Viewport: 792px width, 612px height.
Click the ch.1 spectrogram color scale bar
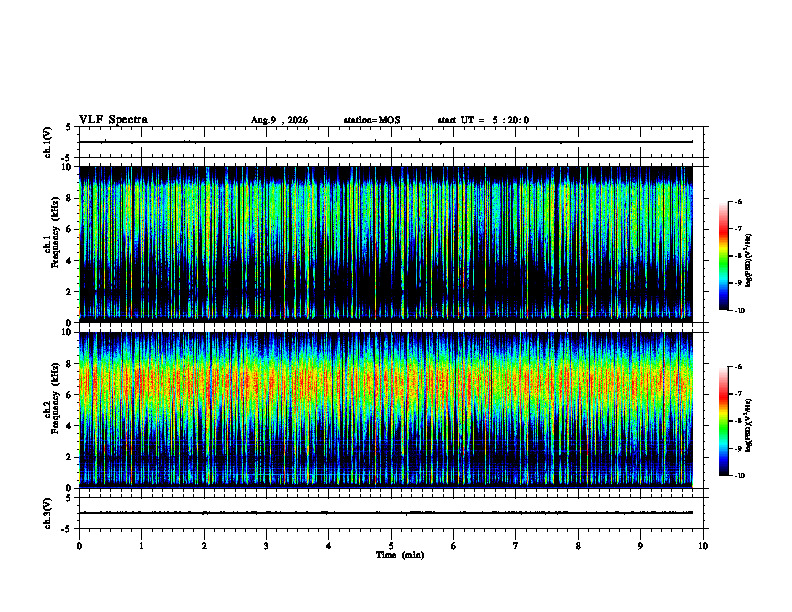(723, 256)
